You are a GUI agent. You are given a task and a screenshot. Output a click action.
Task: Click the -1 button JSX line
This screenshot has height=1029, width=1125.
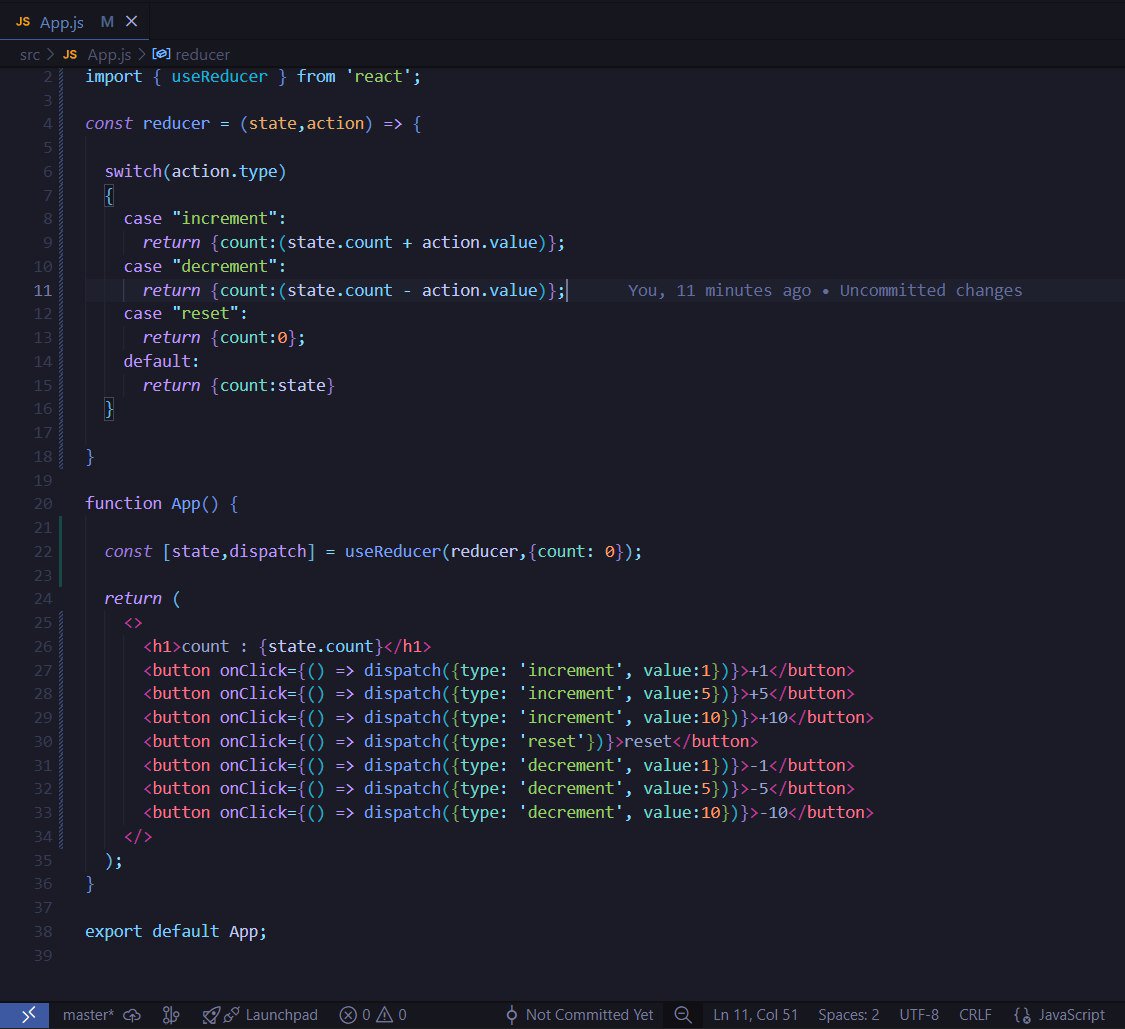[x=499, y=766]
